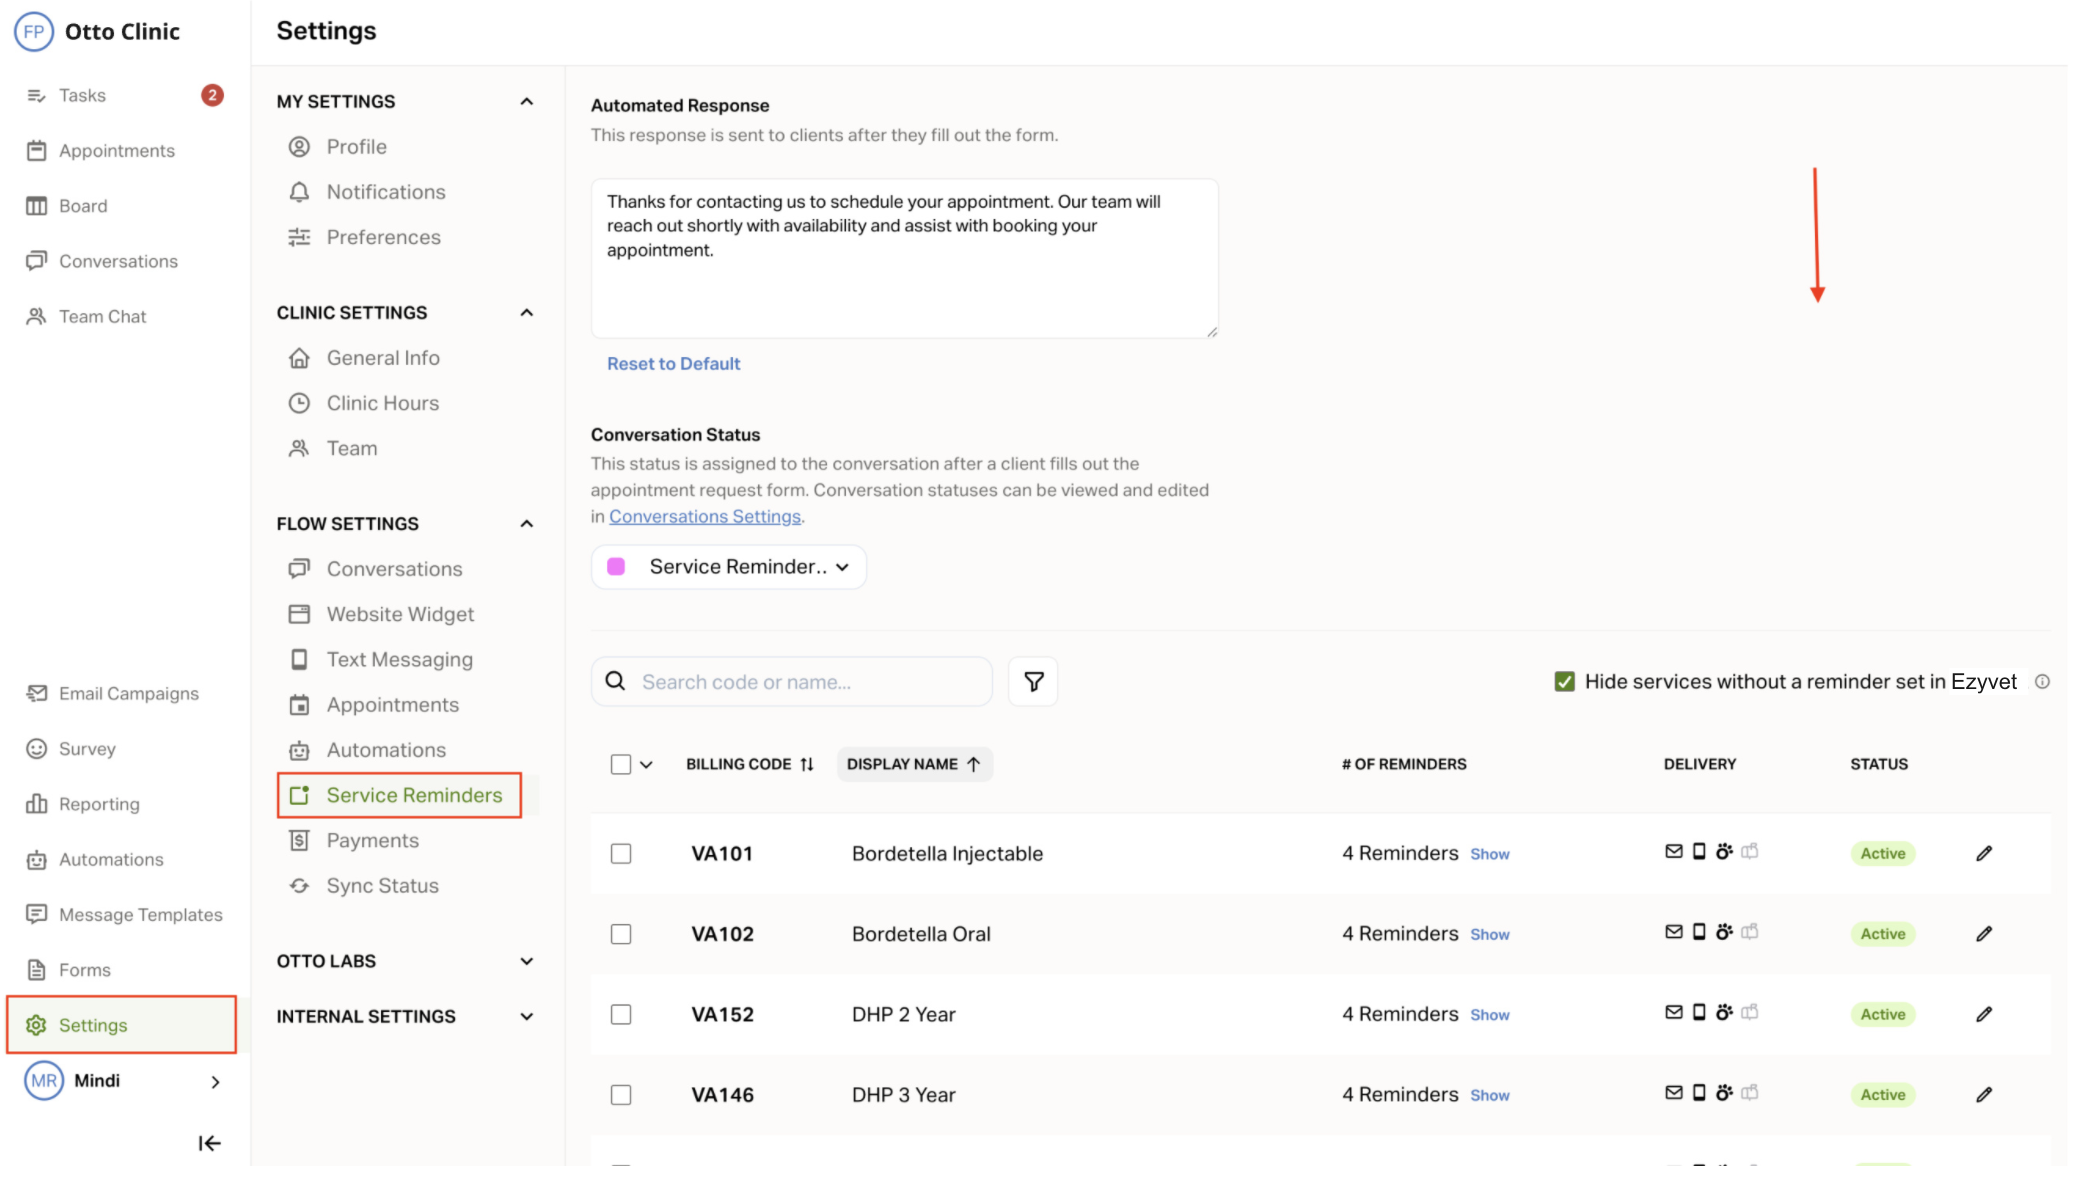Click the Text Messaging phone icon
The width and height of the screenshot is (2078, 1186).
[x=299, y=659]
